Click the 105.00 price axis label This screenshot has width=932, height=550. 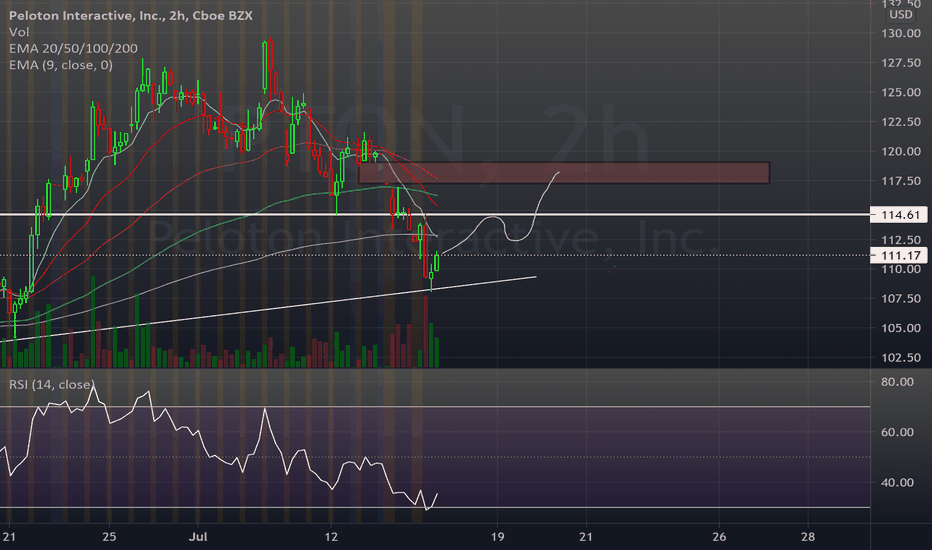coord(900,328)
